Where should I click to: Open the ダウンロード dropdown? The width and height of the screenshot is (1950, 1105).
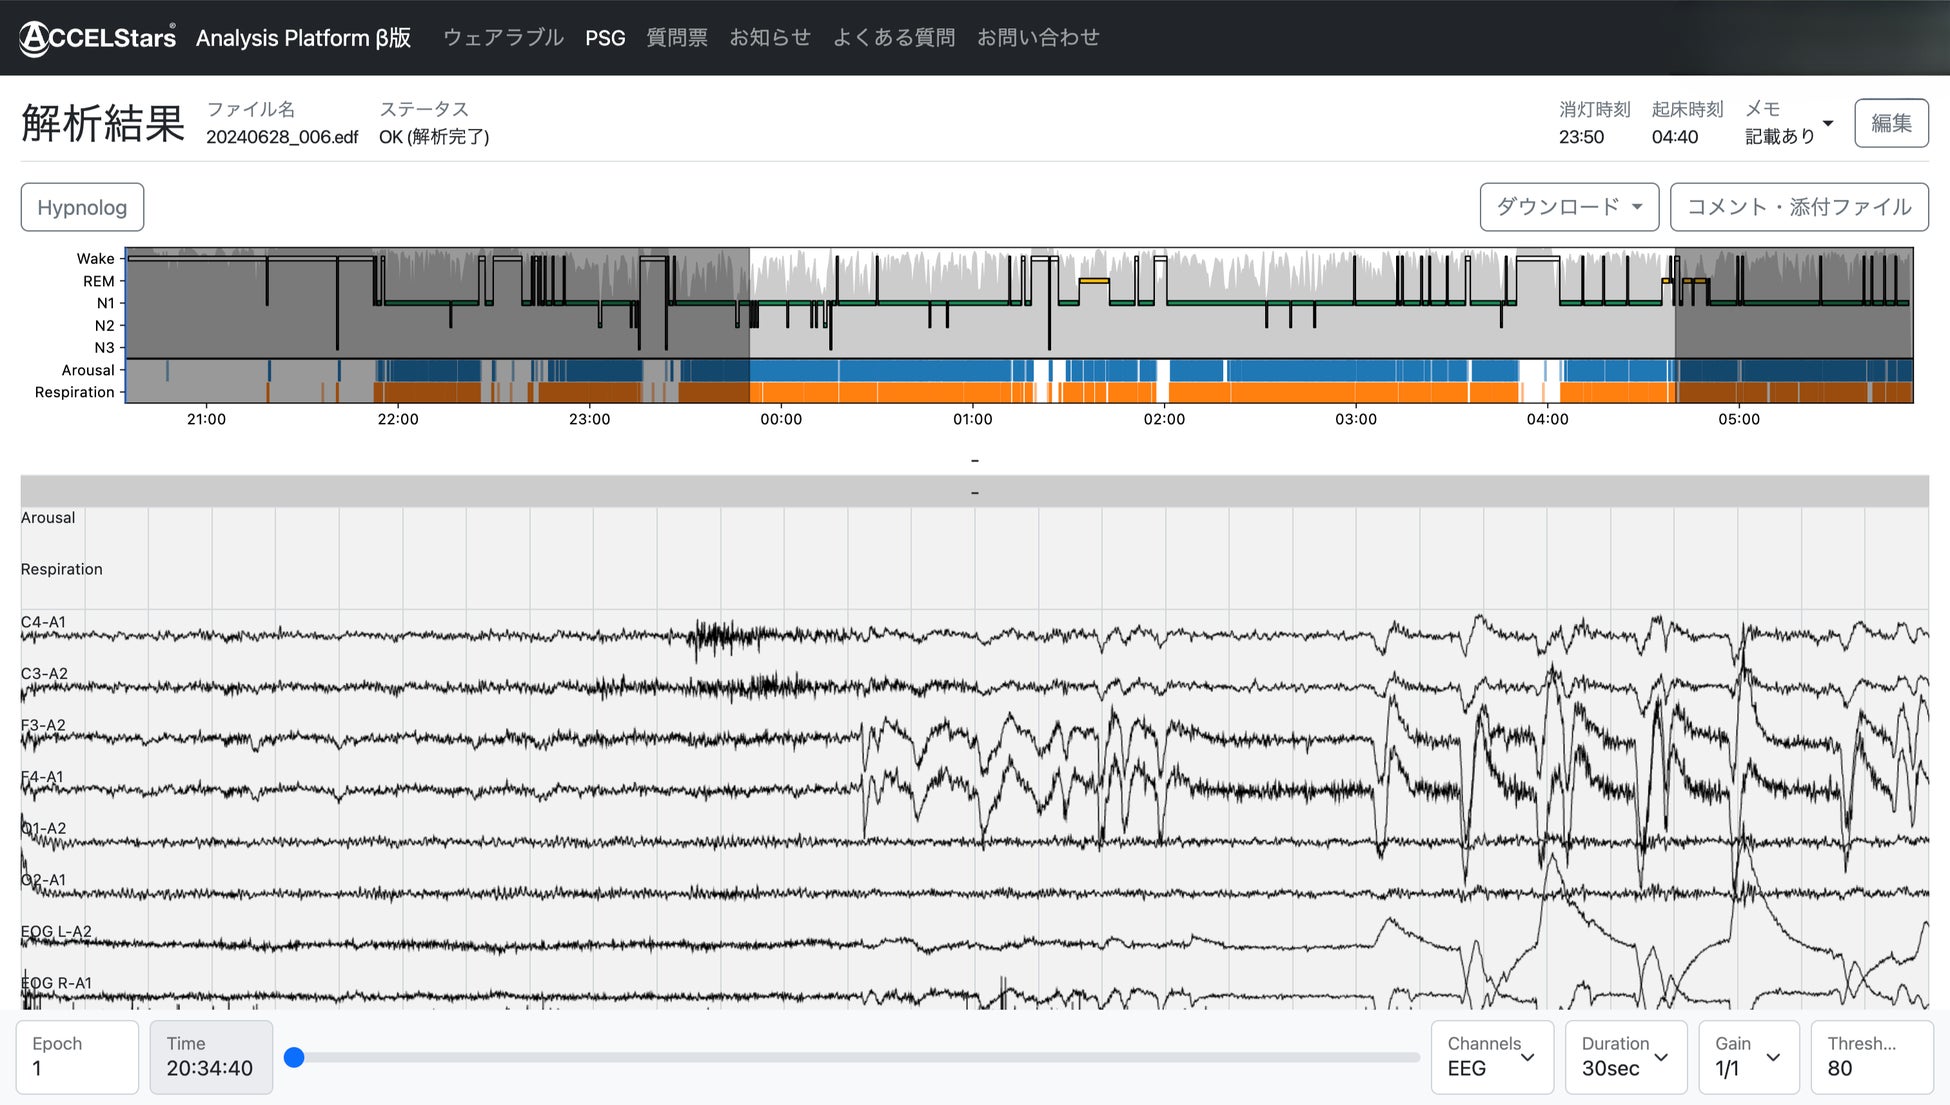[x=1568, y=207]
